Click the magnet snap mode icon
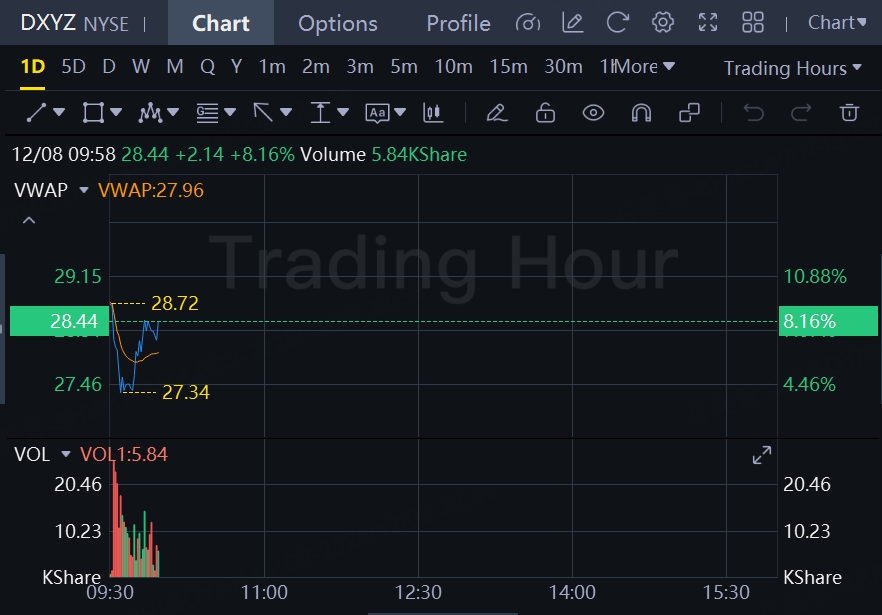Screen dimensions: 882x615 tap(641, 113)
